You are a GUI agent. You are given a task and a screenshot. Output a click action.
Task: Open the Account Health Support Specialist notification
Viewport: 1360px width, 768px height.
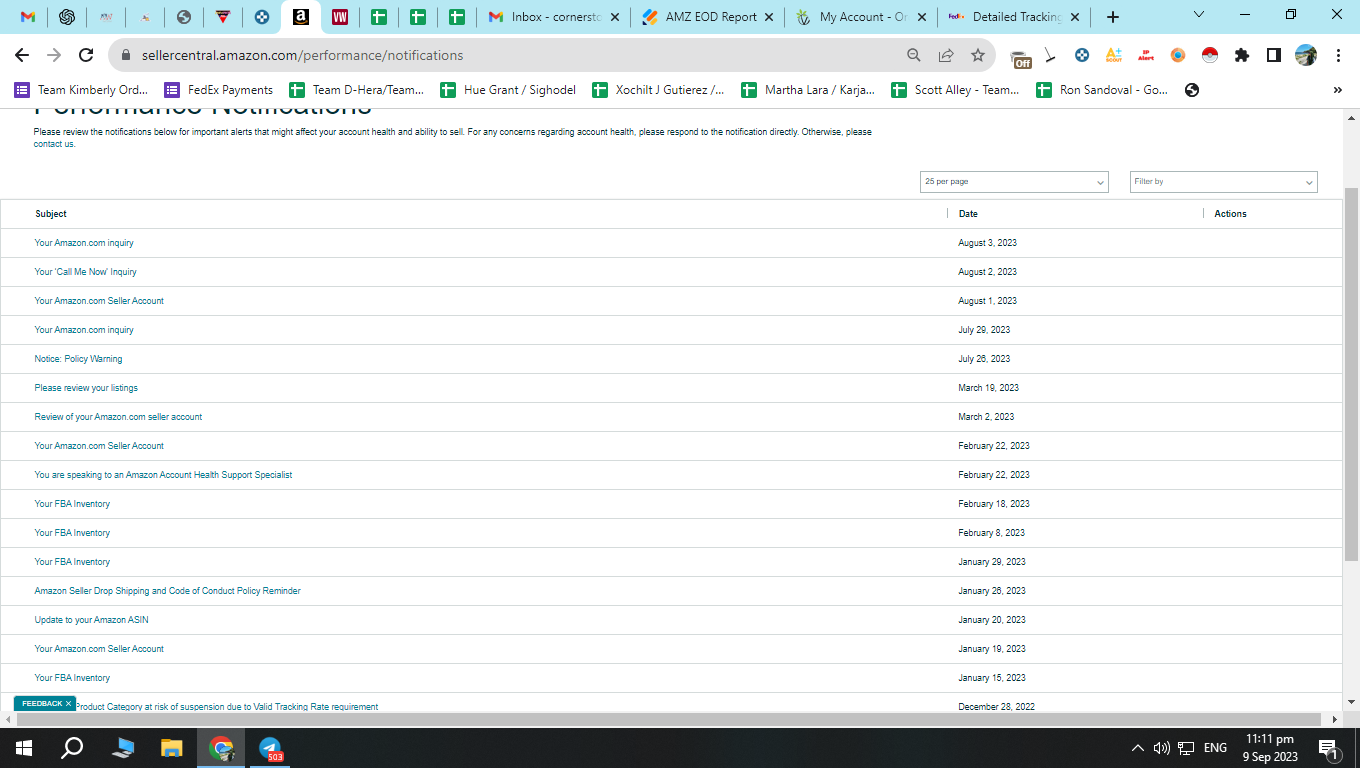coord(163,475)
